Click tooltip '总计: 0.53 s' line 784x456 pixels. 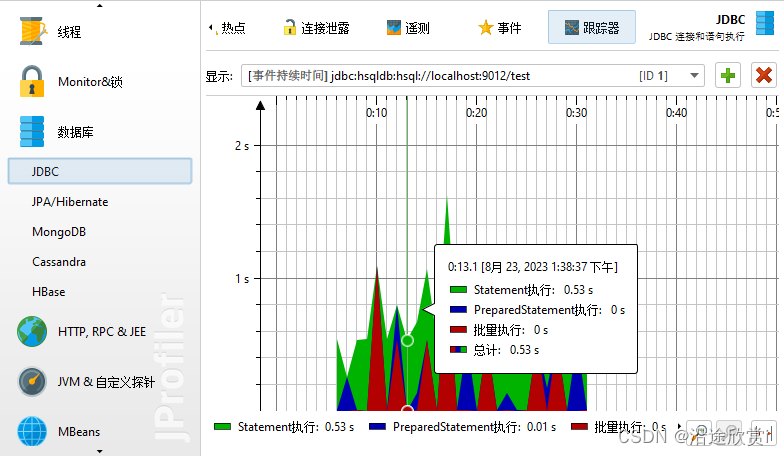point(494,350)
